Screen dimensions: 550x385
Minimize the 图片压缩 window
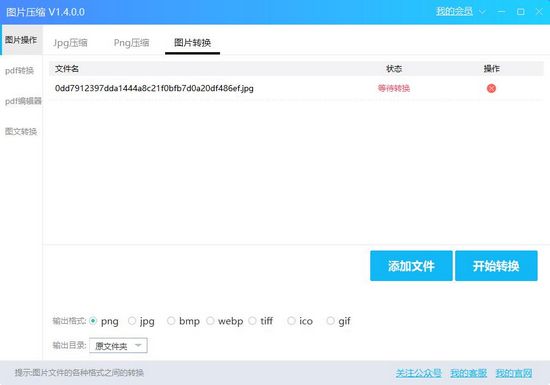pyautogui.click(x=502, y=12)
